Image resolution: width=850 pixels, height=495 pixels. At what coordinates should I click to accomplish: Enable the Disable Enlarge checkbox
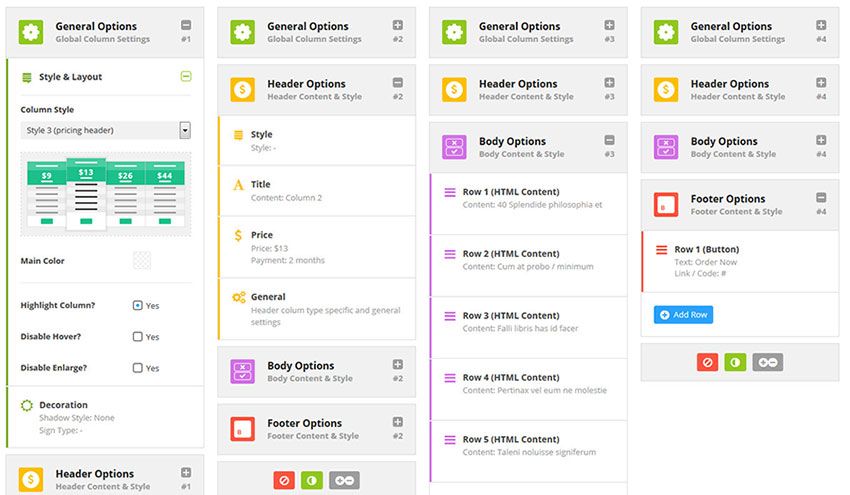[137, 368]
